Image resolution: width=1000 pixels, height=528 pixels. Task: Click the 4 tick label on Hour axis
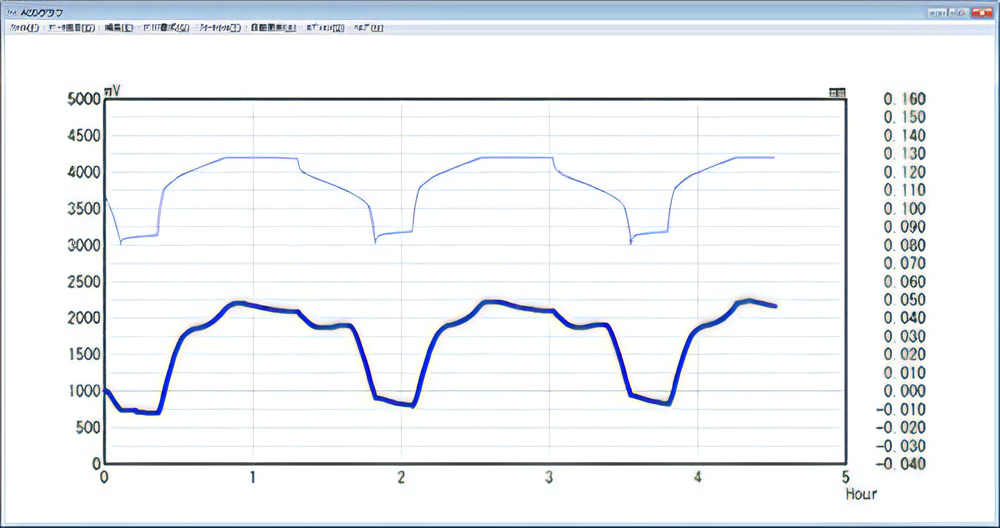(697, 477)
